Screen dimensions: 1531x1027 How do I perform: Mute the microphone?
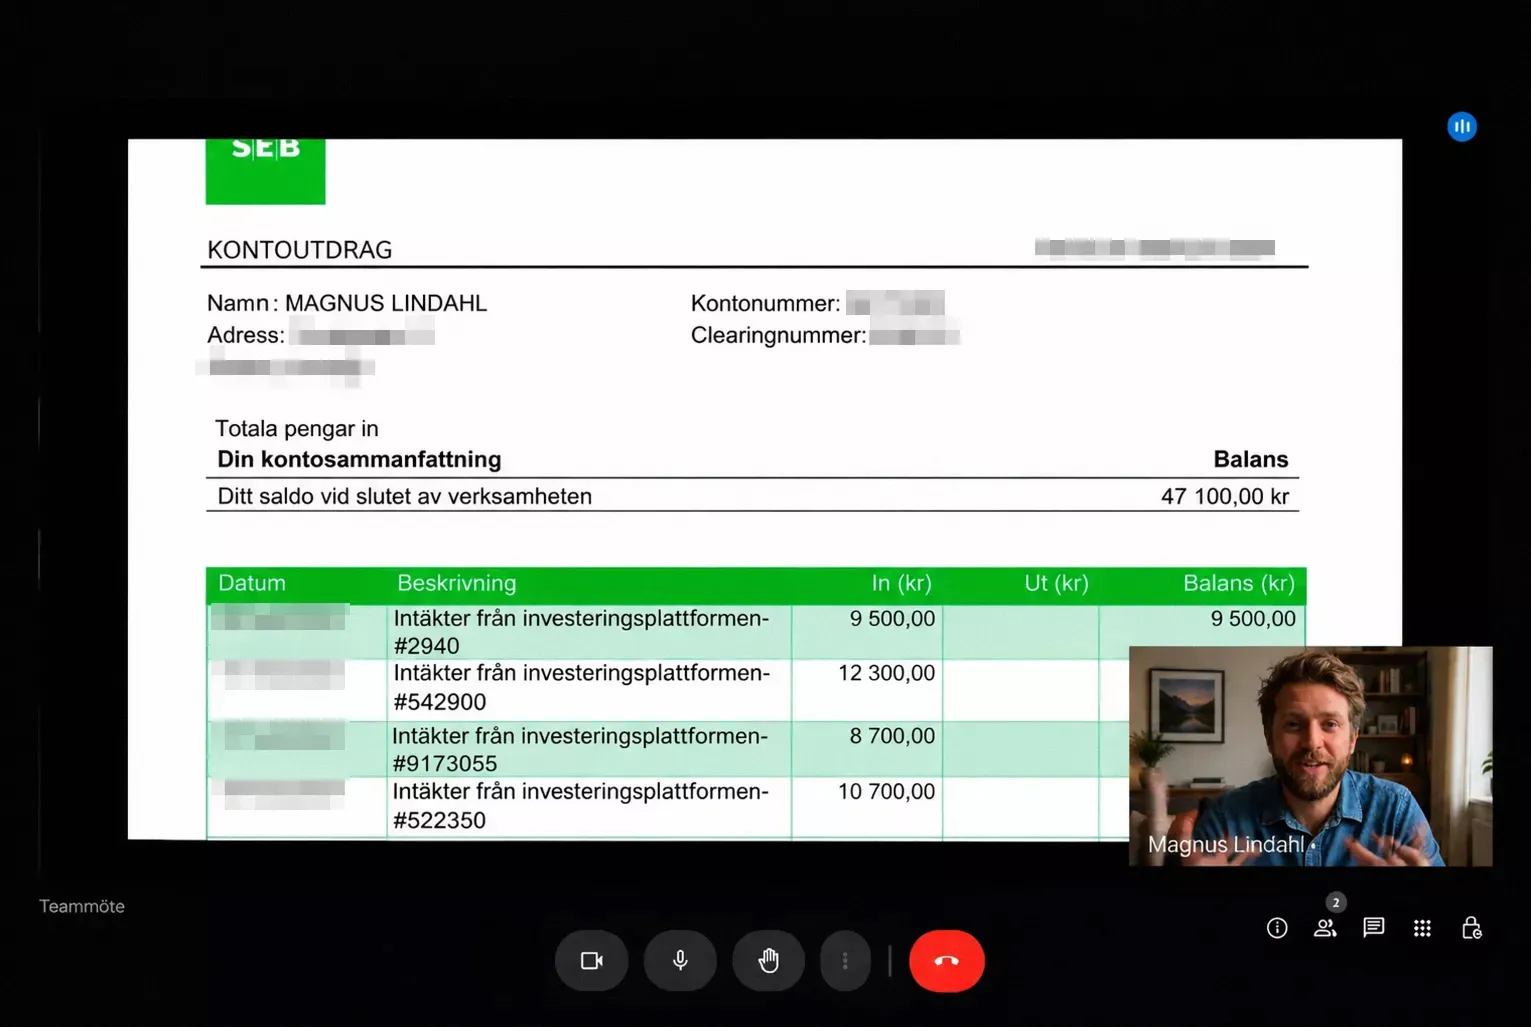pyautogui.click(x=680, y=961)
